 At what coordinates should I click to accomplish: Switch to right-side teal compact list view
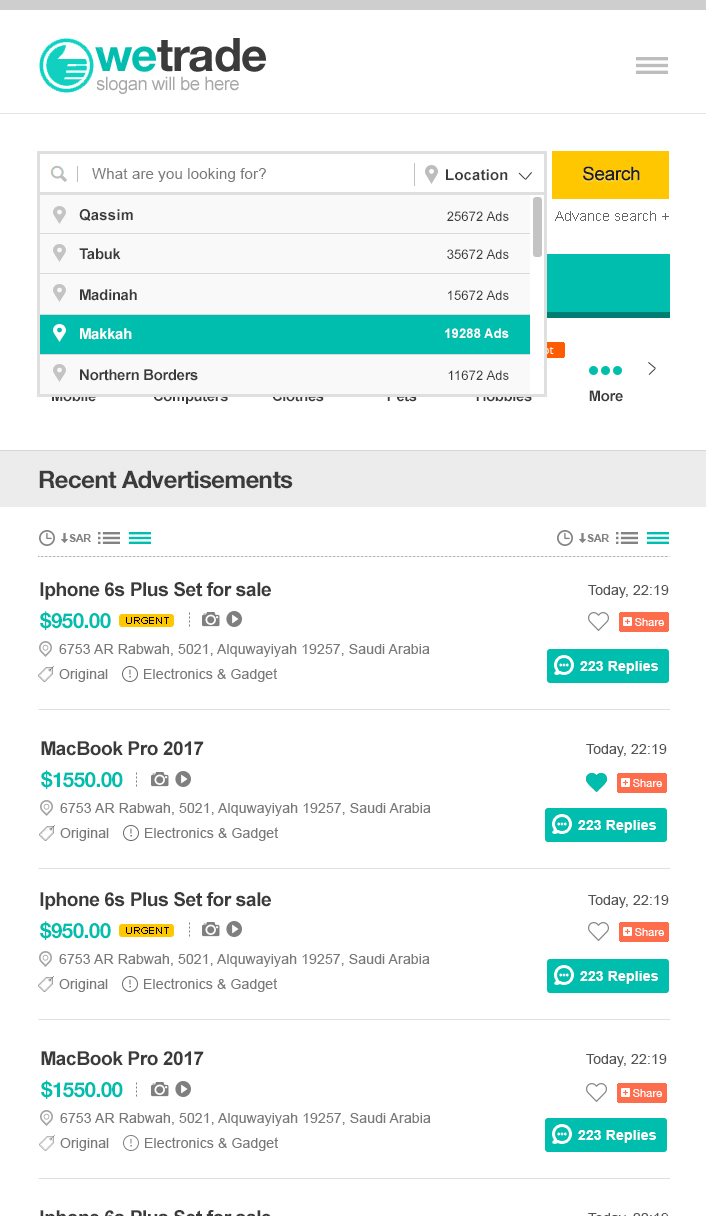point(658,538)
